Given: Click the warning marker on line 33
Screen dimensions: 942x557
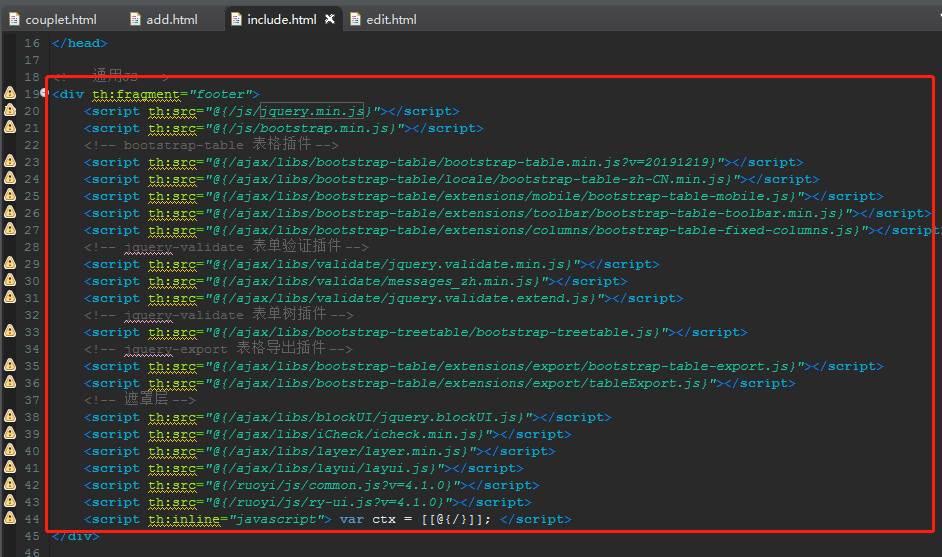Looking at the screenshot, I should tap(10, 330).
